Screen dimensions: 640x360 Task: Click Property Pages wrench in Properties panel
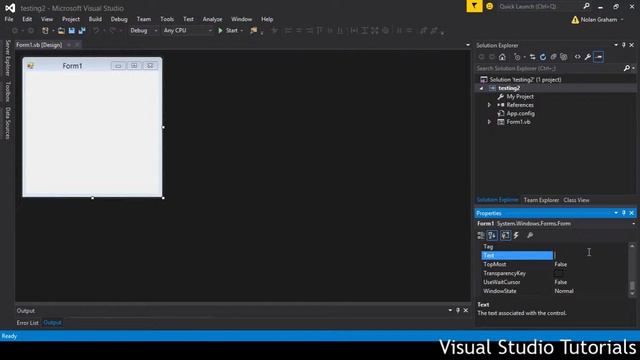pos(530,236)
